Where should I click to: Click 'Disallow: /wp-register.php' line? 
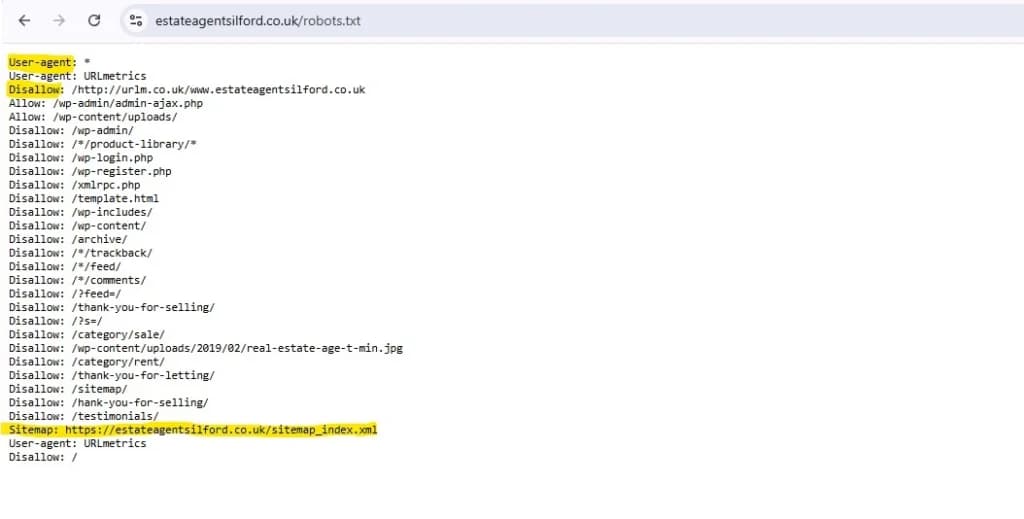[90, 171]
